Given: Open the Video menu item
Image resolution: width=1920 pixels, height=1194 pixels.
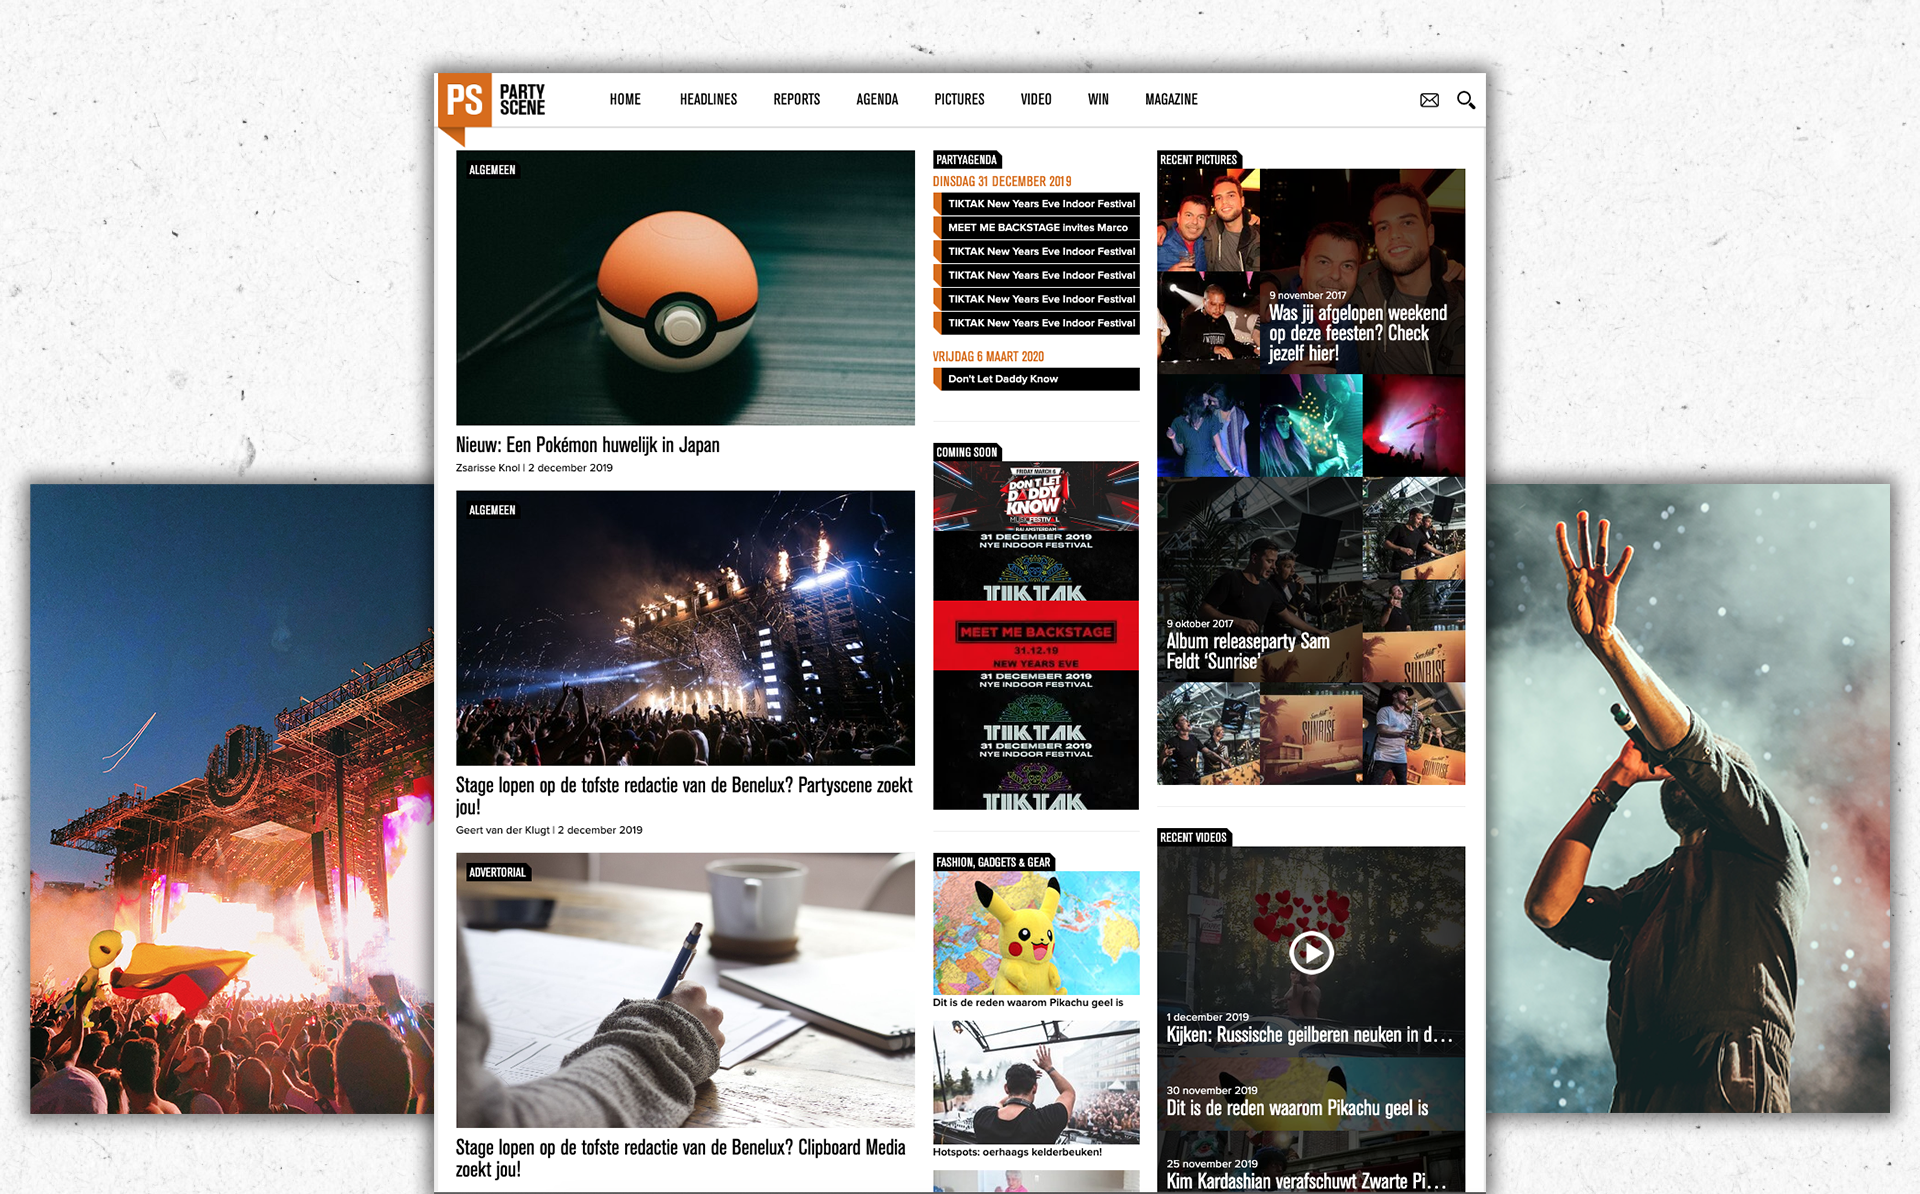Looking at the screenshot, I should pos(1036,99).
